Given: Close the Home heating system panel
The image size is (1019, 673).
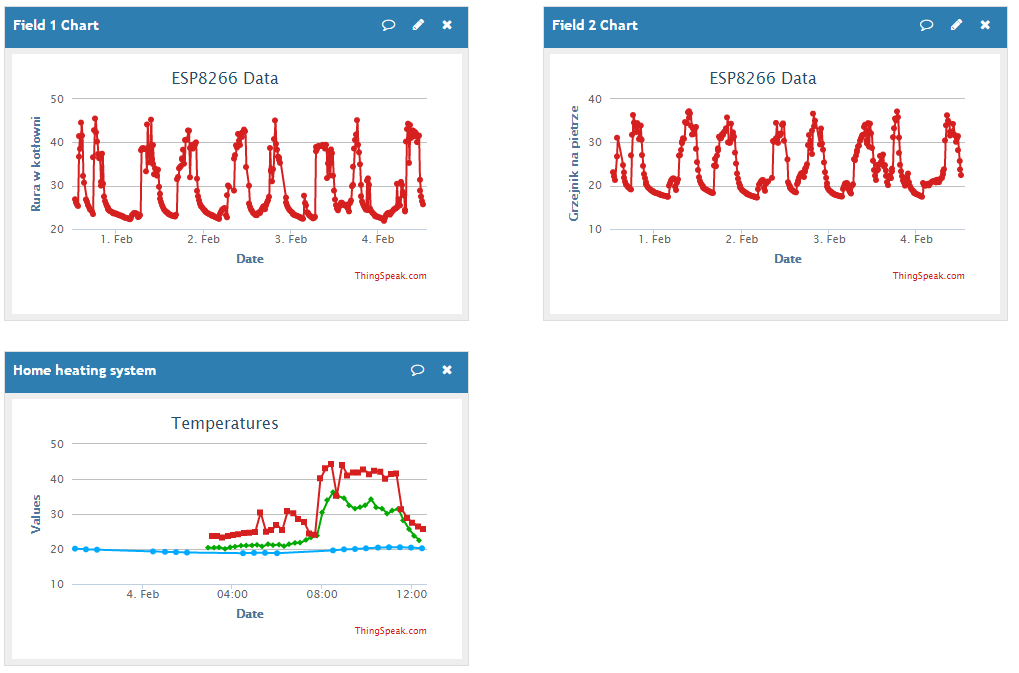Looking at the screenshot, I should click(x=447, y=370).
